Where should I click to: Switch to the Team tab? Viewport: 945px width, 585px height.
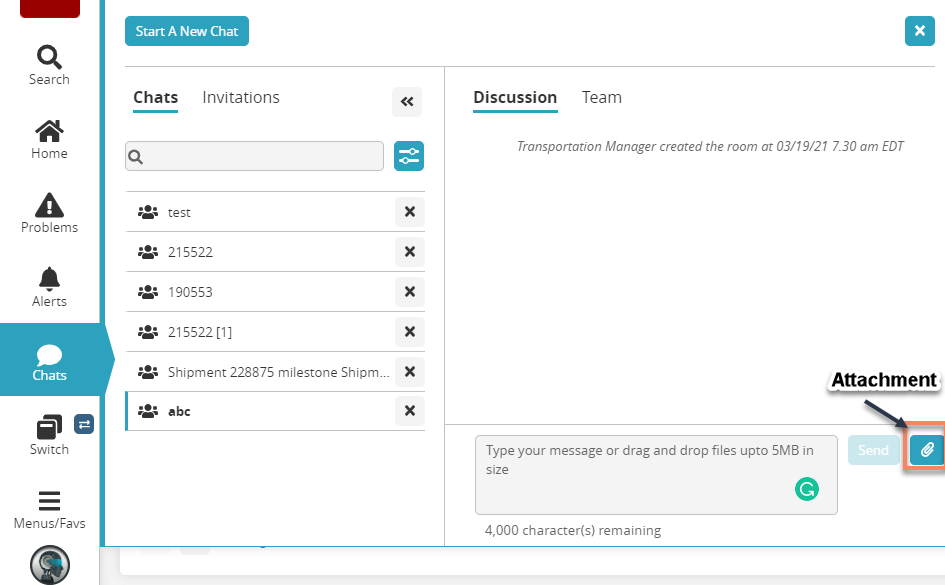(602, 98)
